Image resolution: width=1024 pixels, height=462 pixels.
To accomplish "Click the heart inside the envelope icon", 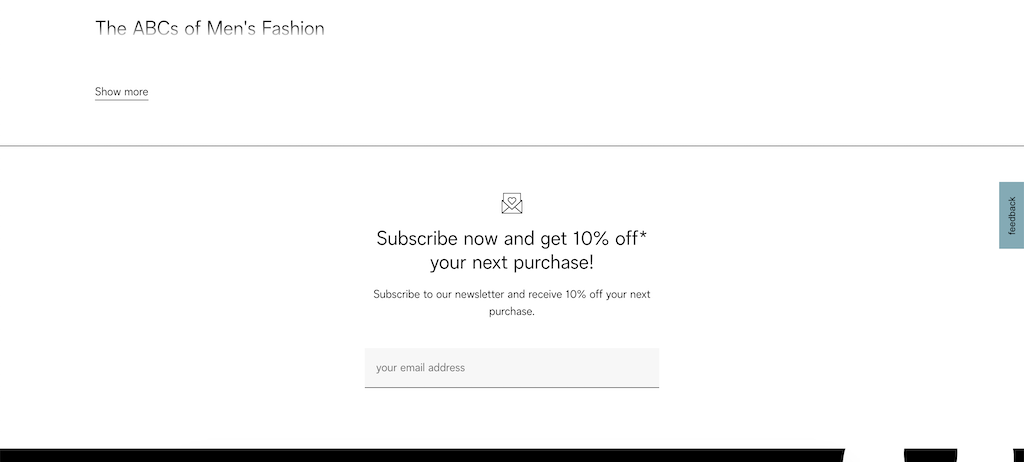I will point(512,201).
